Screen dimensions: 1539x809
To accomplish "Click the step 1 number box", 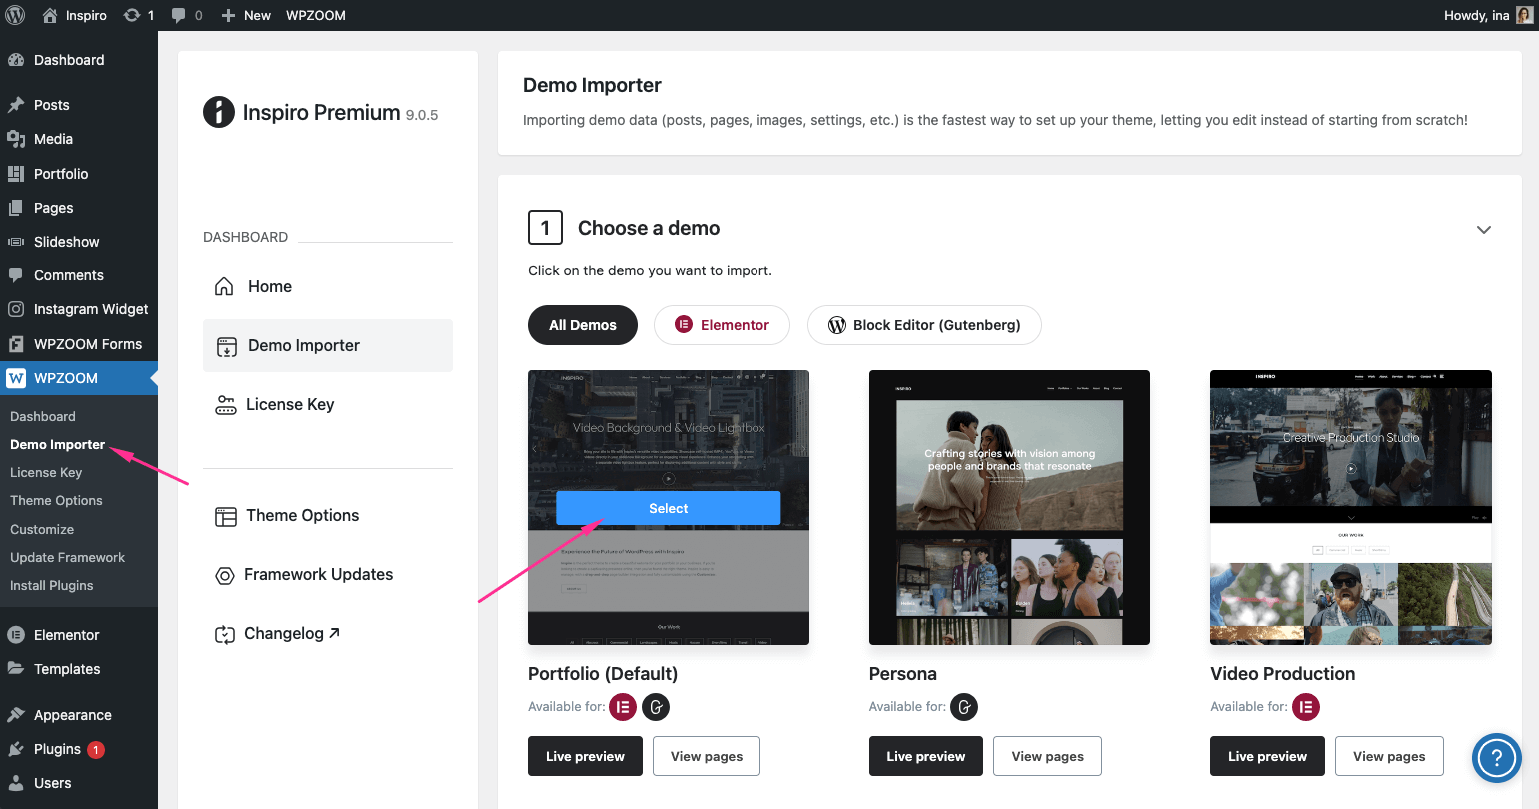I will tap(545, 228).
